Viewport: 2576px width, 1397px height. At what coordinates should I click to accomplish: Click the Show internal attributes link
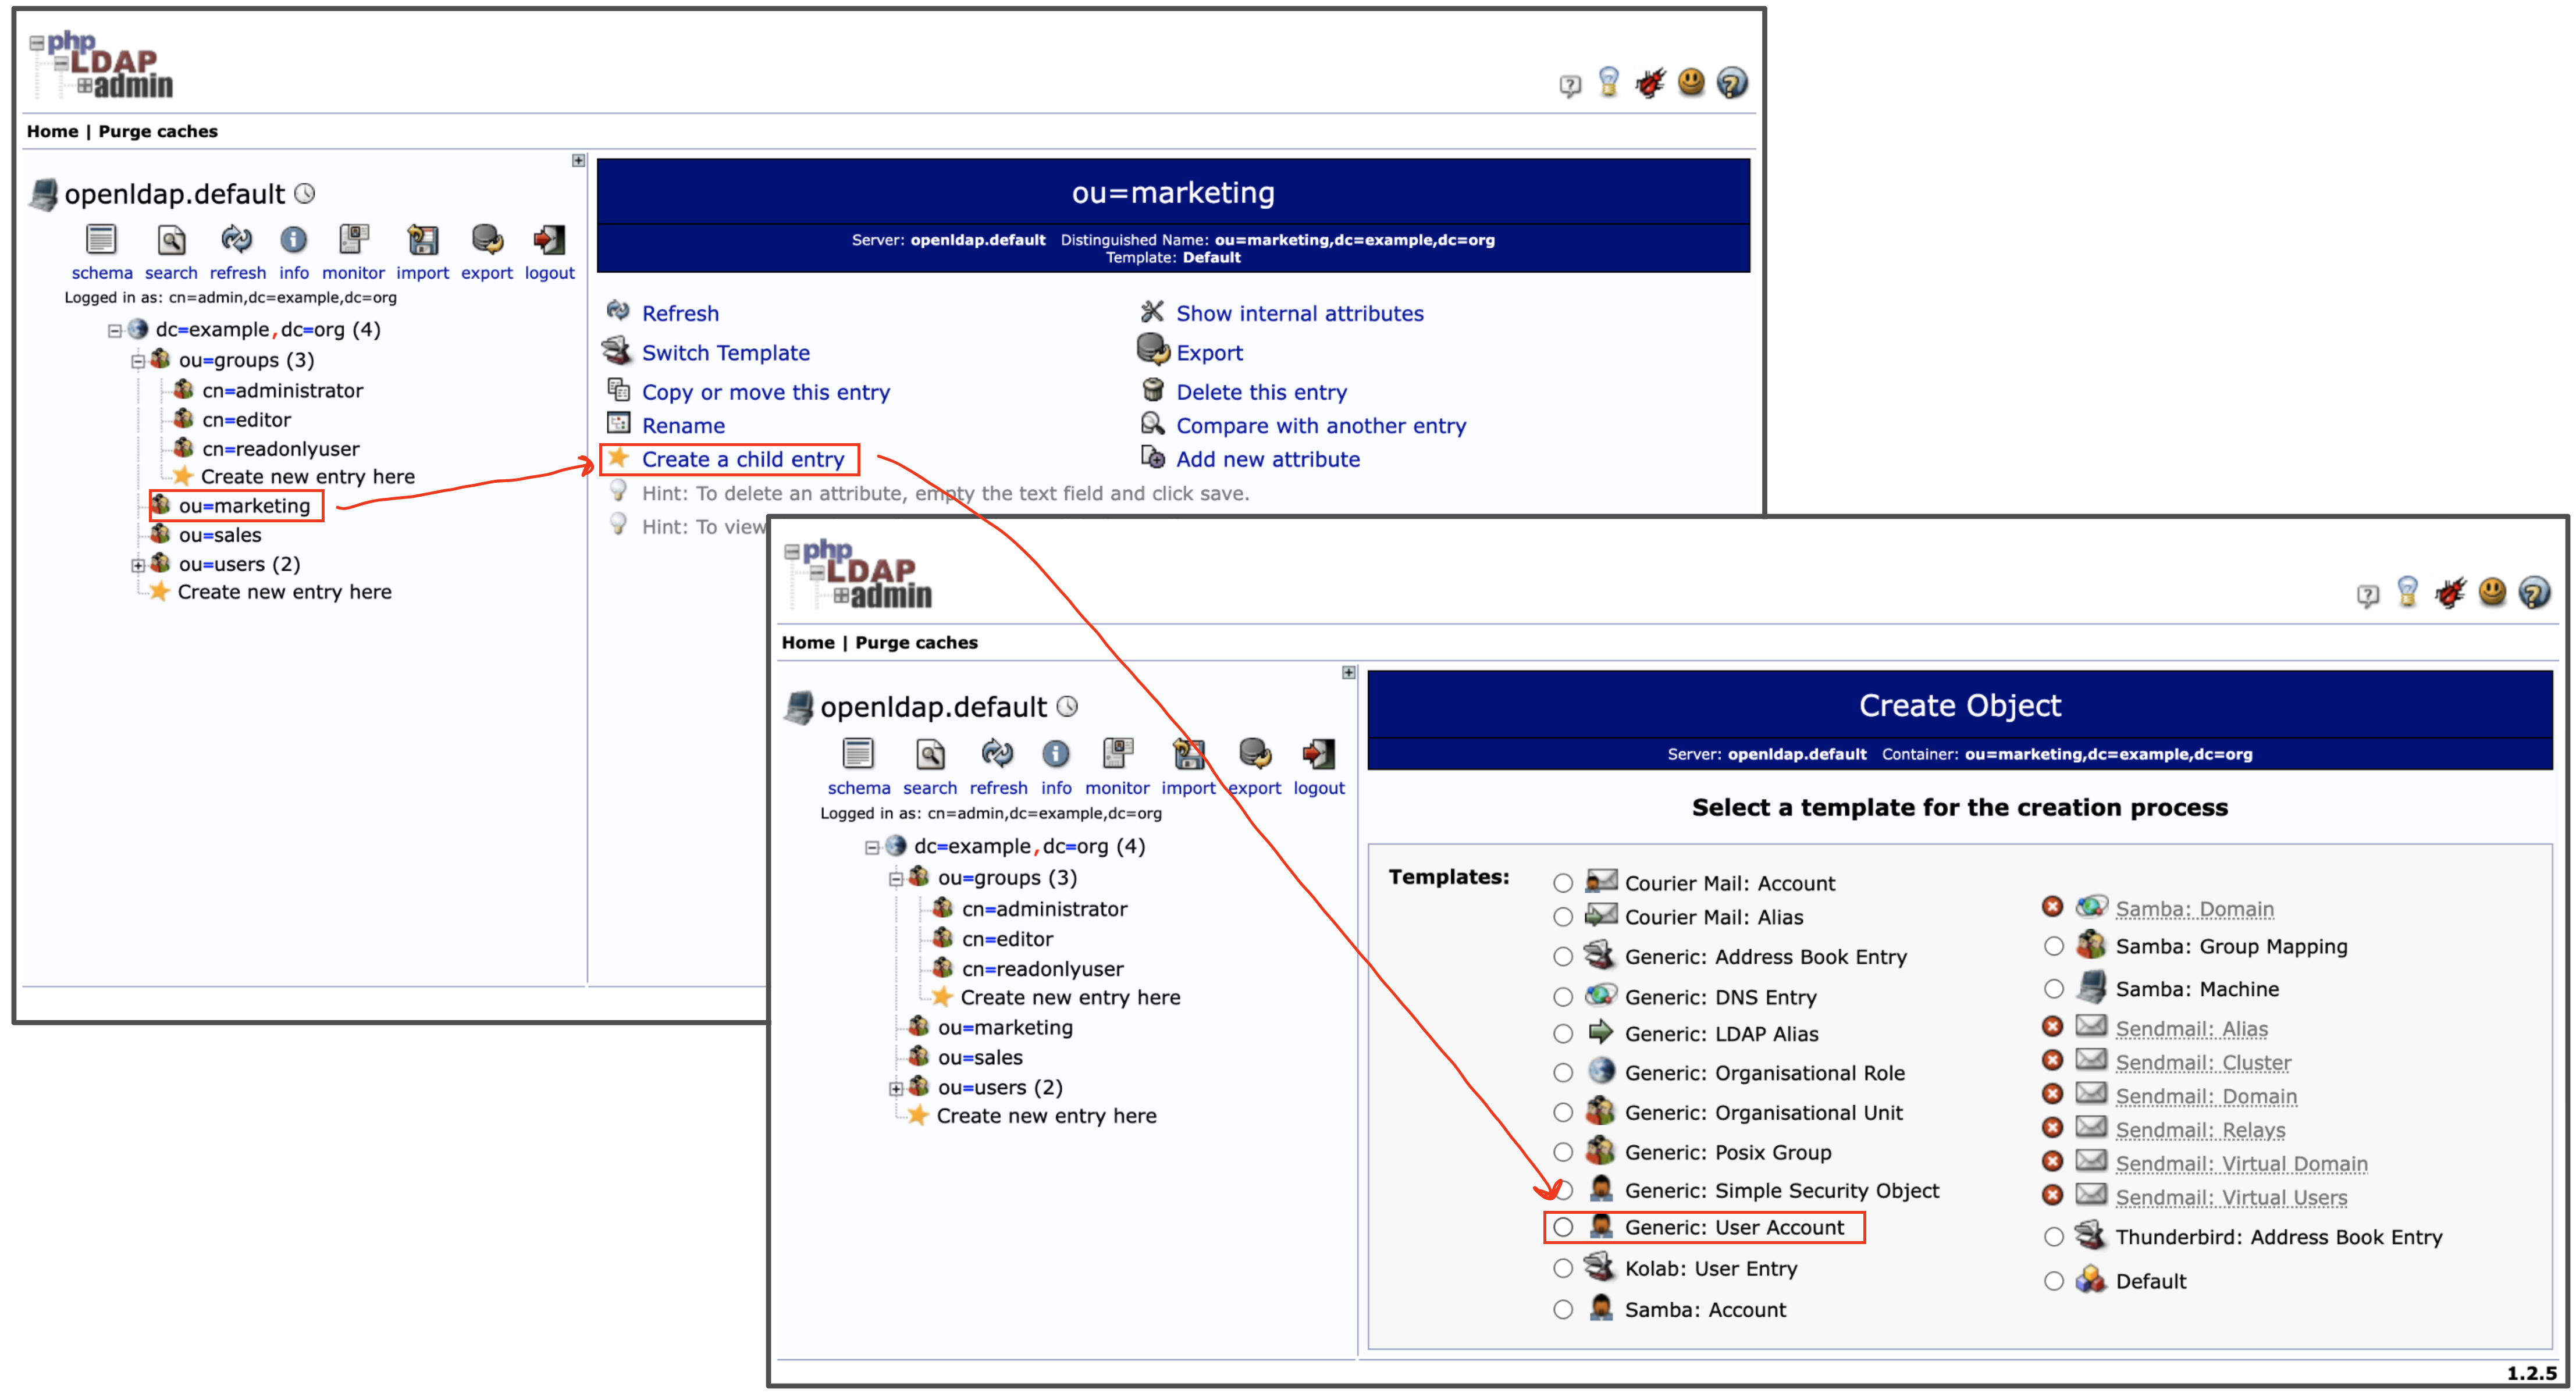[x=1299, y=313]
